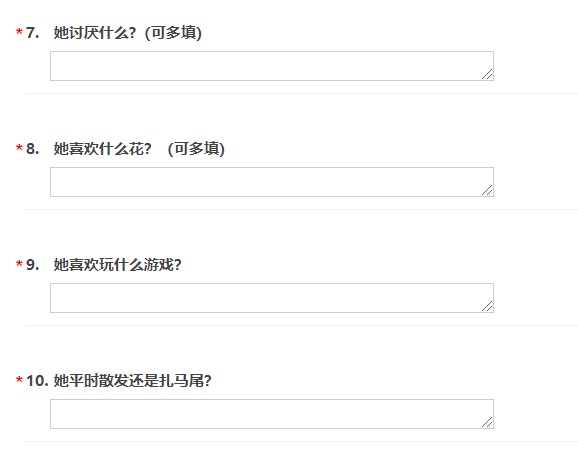Click the question title 她讨厌什么
Screen dimensions: 578x456
tap(95, 33)
